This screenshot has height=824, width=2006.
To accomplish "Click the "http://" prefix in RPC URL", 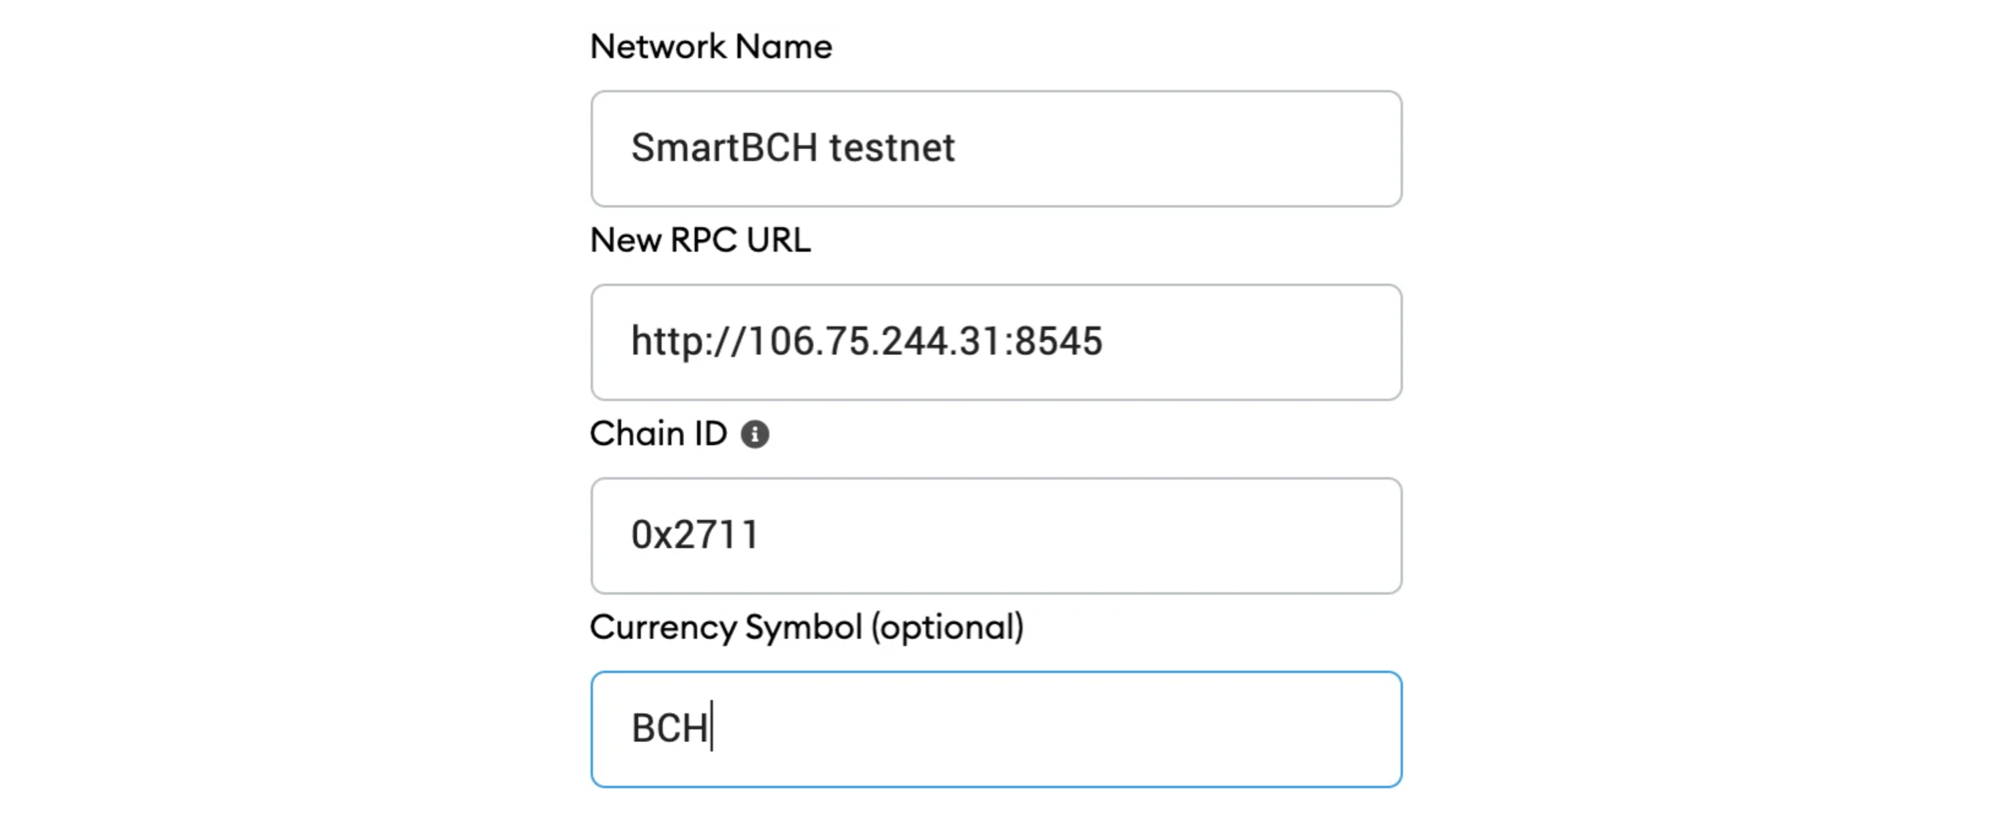I will click(x=689, y=341).
